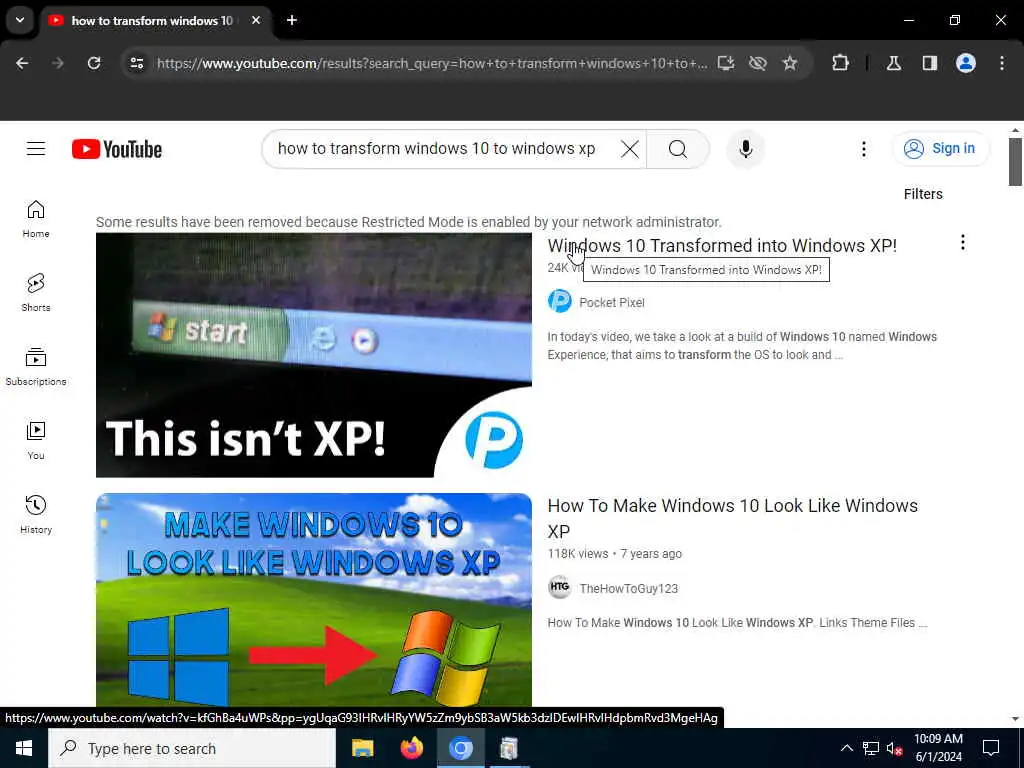Show hidden system tray icons chevron
The height and width of the screenshot is (768, 1024).
pos(846,748)
